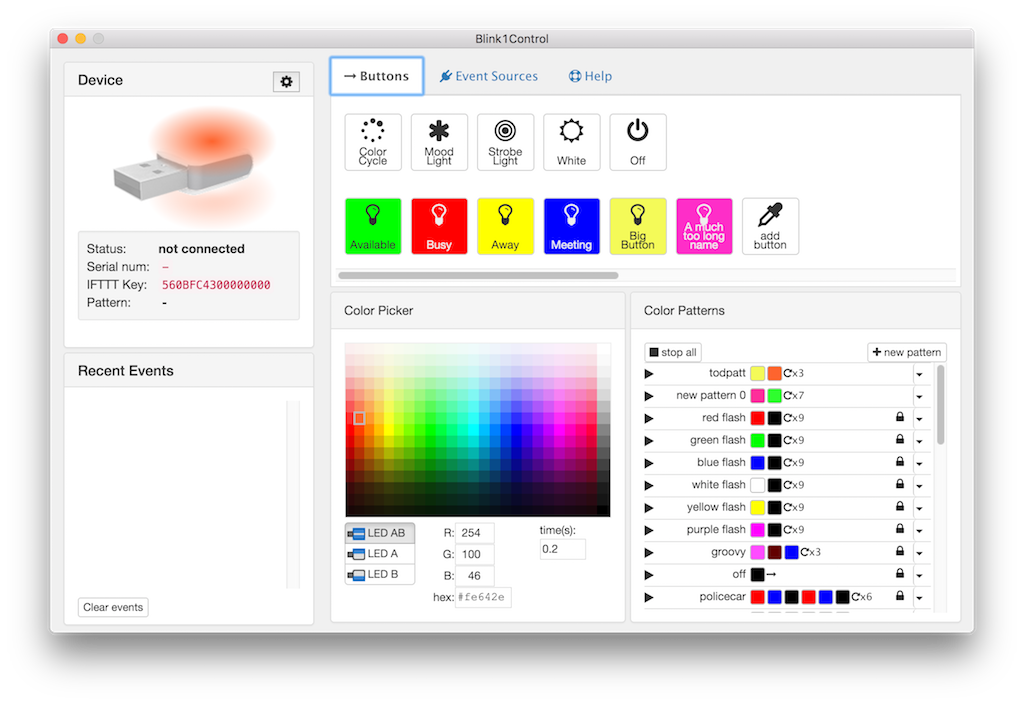Viewport: 1024px width, 704px height.
Task: Click the lock icon on policecar
Action: pyautogui.click(x=900, y=596)
